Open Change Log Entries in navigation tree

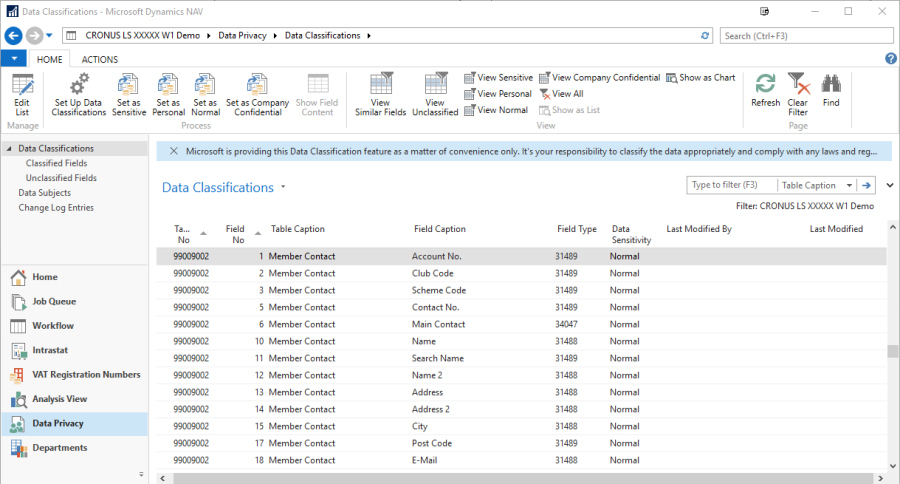pos(56,208)
